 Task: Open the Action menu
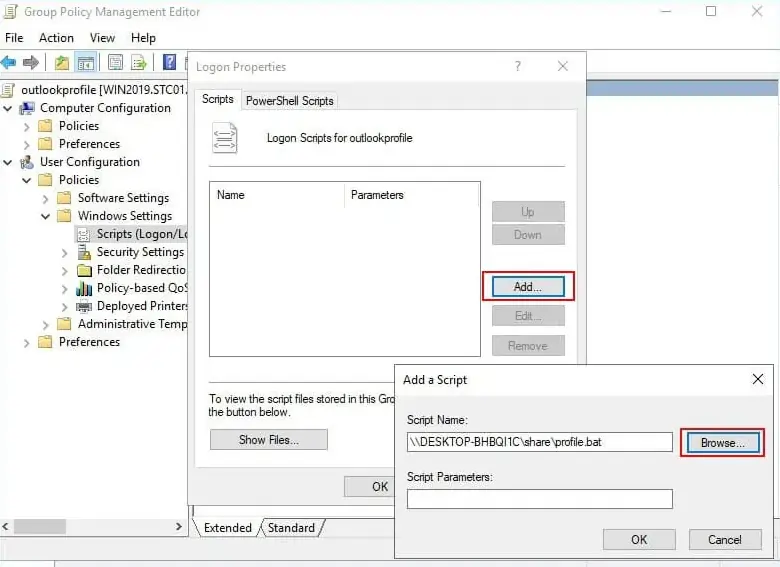[56, 38]
